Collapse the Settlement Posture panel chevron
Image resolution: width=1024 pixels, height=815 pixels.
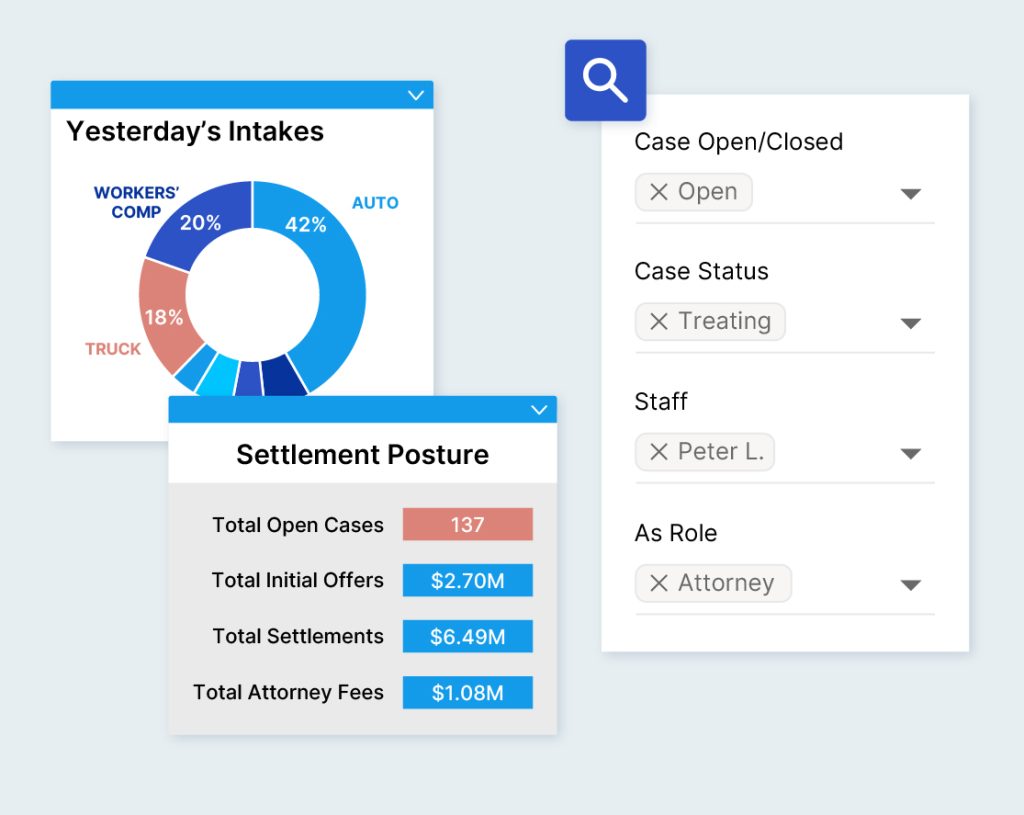539,410
